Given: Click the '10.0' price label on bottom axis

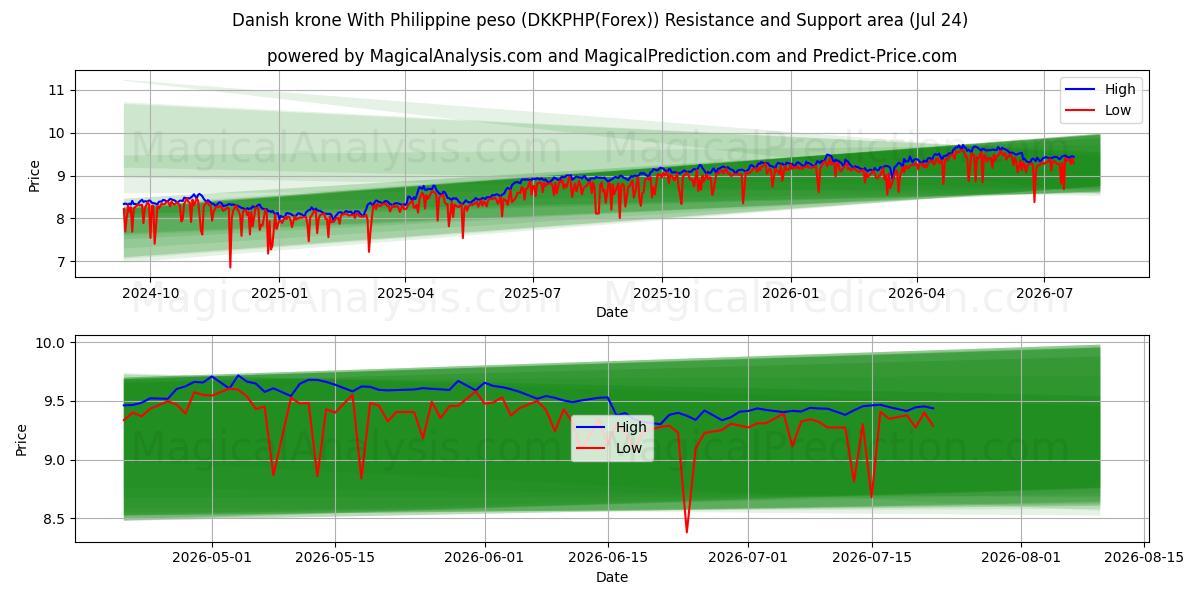Looking at the screenshot, I should click(x=51, y=343).
